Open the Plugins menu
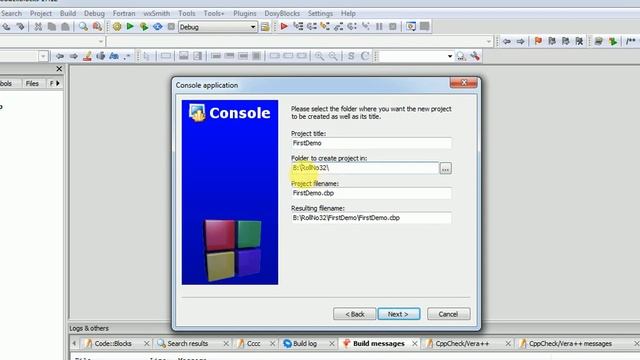The width and height of the screenshot is (640, 360). (x=245, y=13)
